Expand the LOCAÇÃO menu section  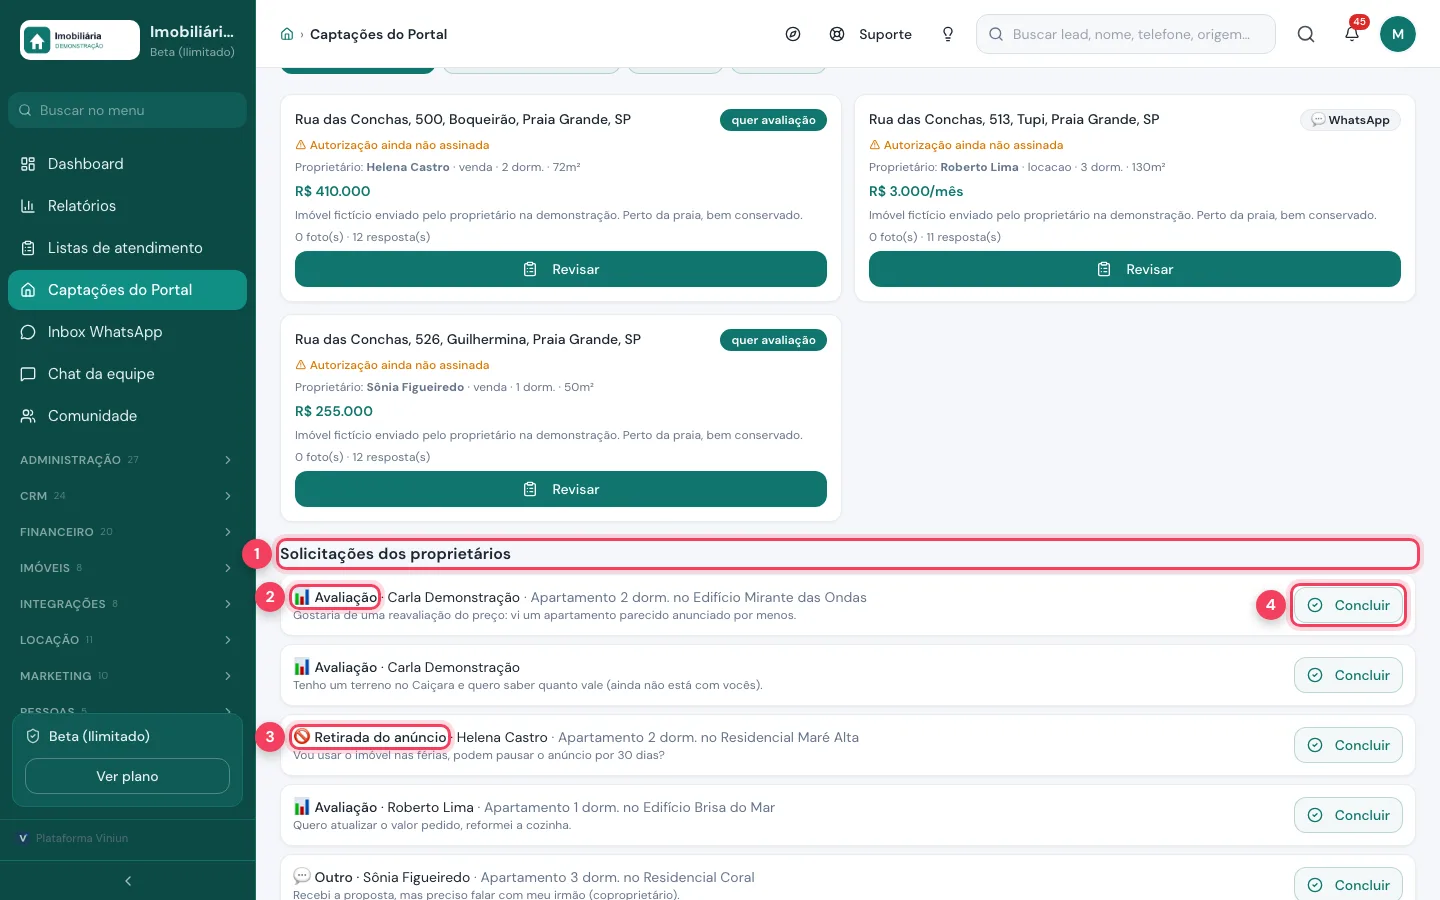coord(127,640)
